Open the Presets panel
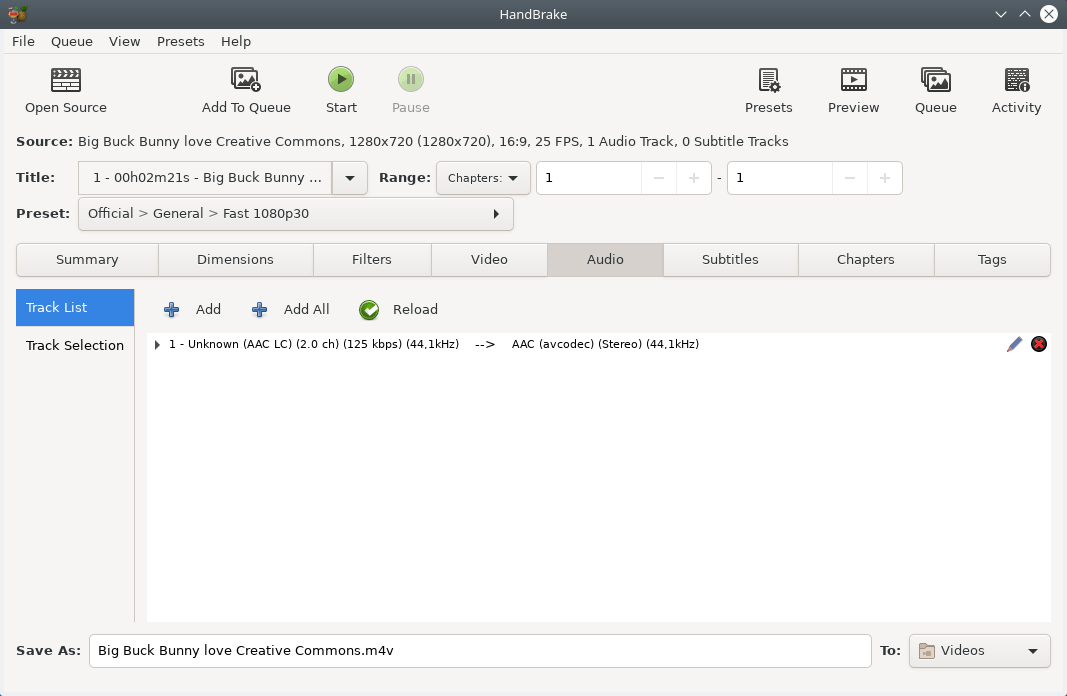Viewport: 1067px width, 696px height. click(x=768, y=89)
